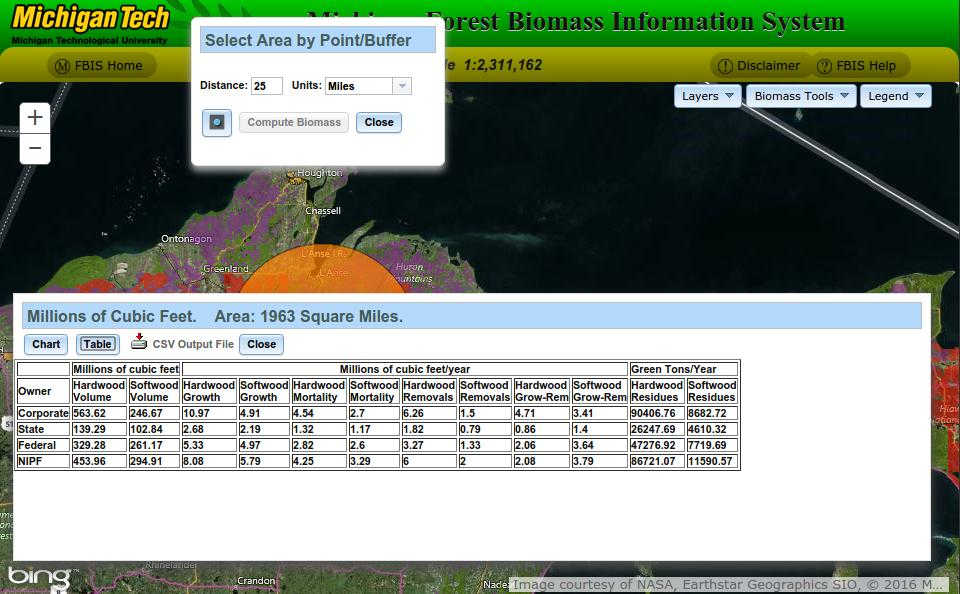Expand the Legend dropdown
Screen dimensions: 960x594
tap(895, 96)
